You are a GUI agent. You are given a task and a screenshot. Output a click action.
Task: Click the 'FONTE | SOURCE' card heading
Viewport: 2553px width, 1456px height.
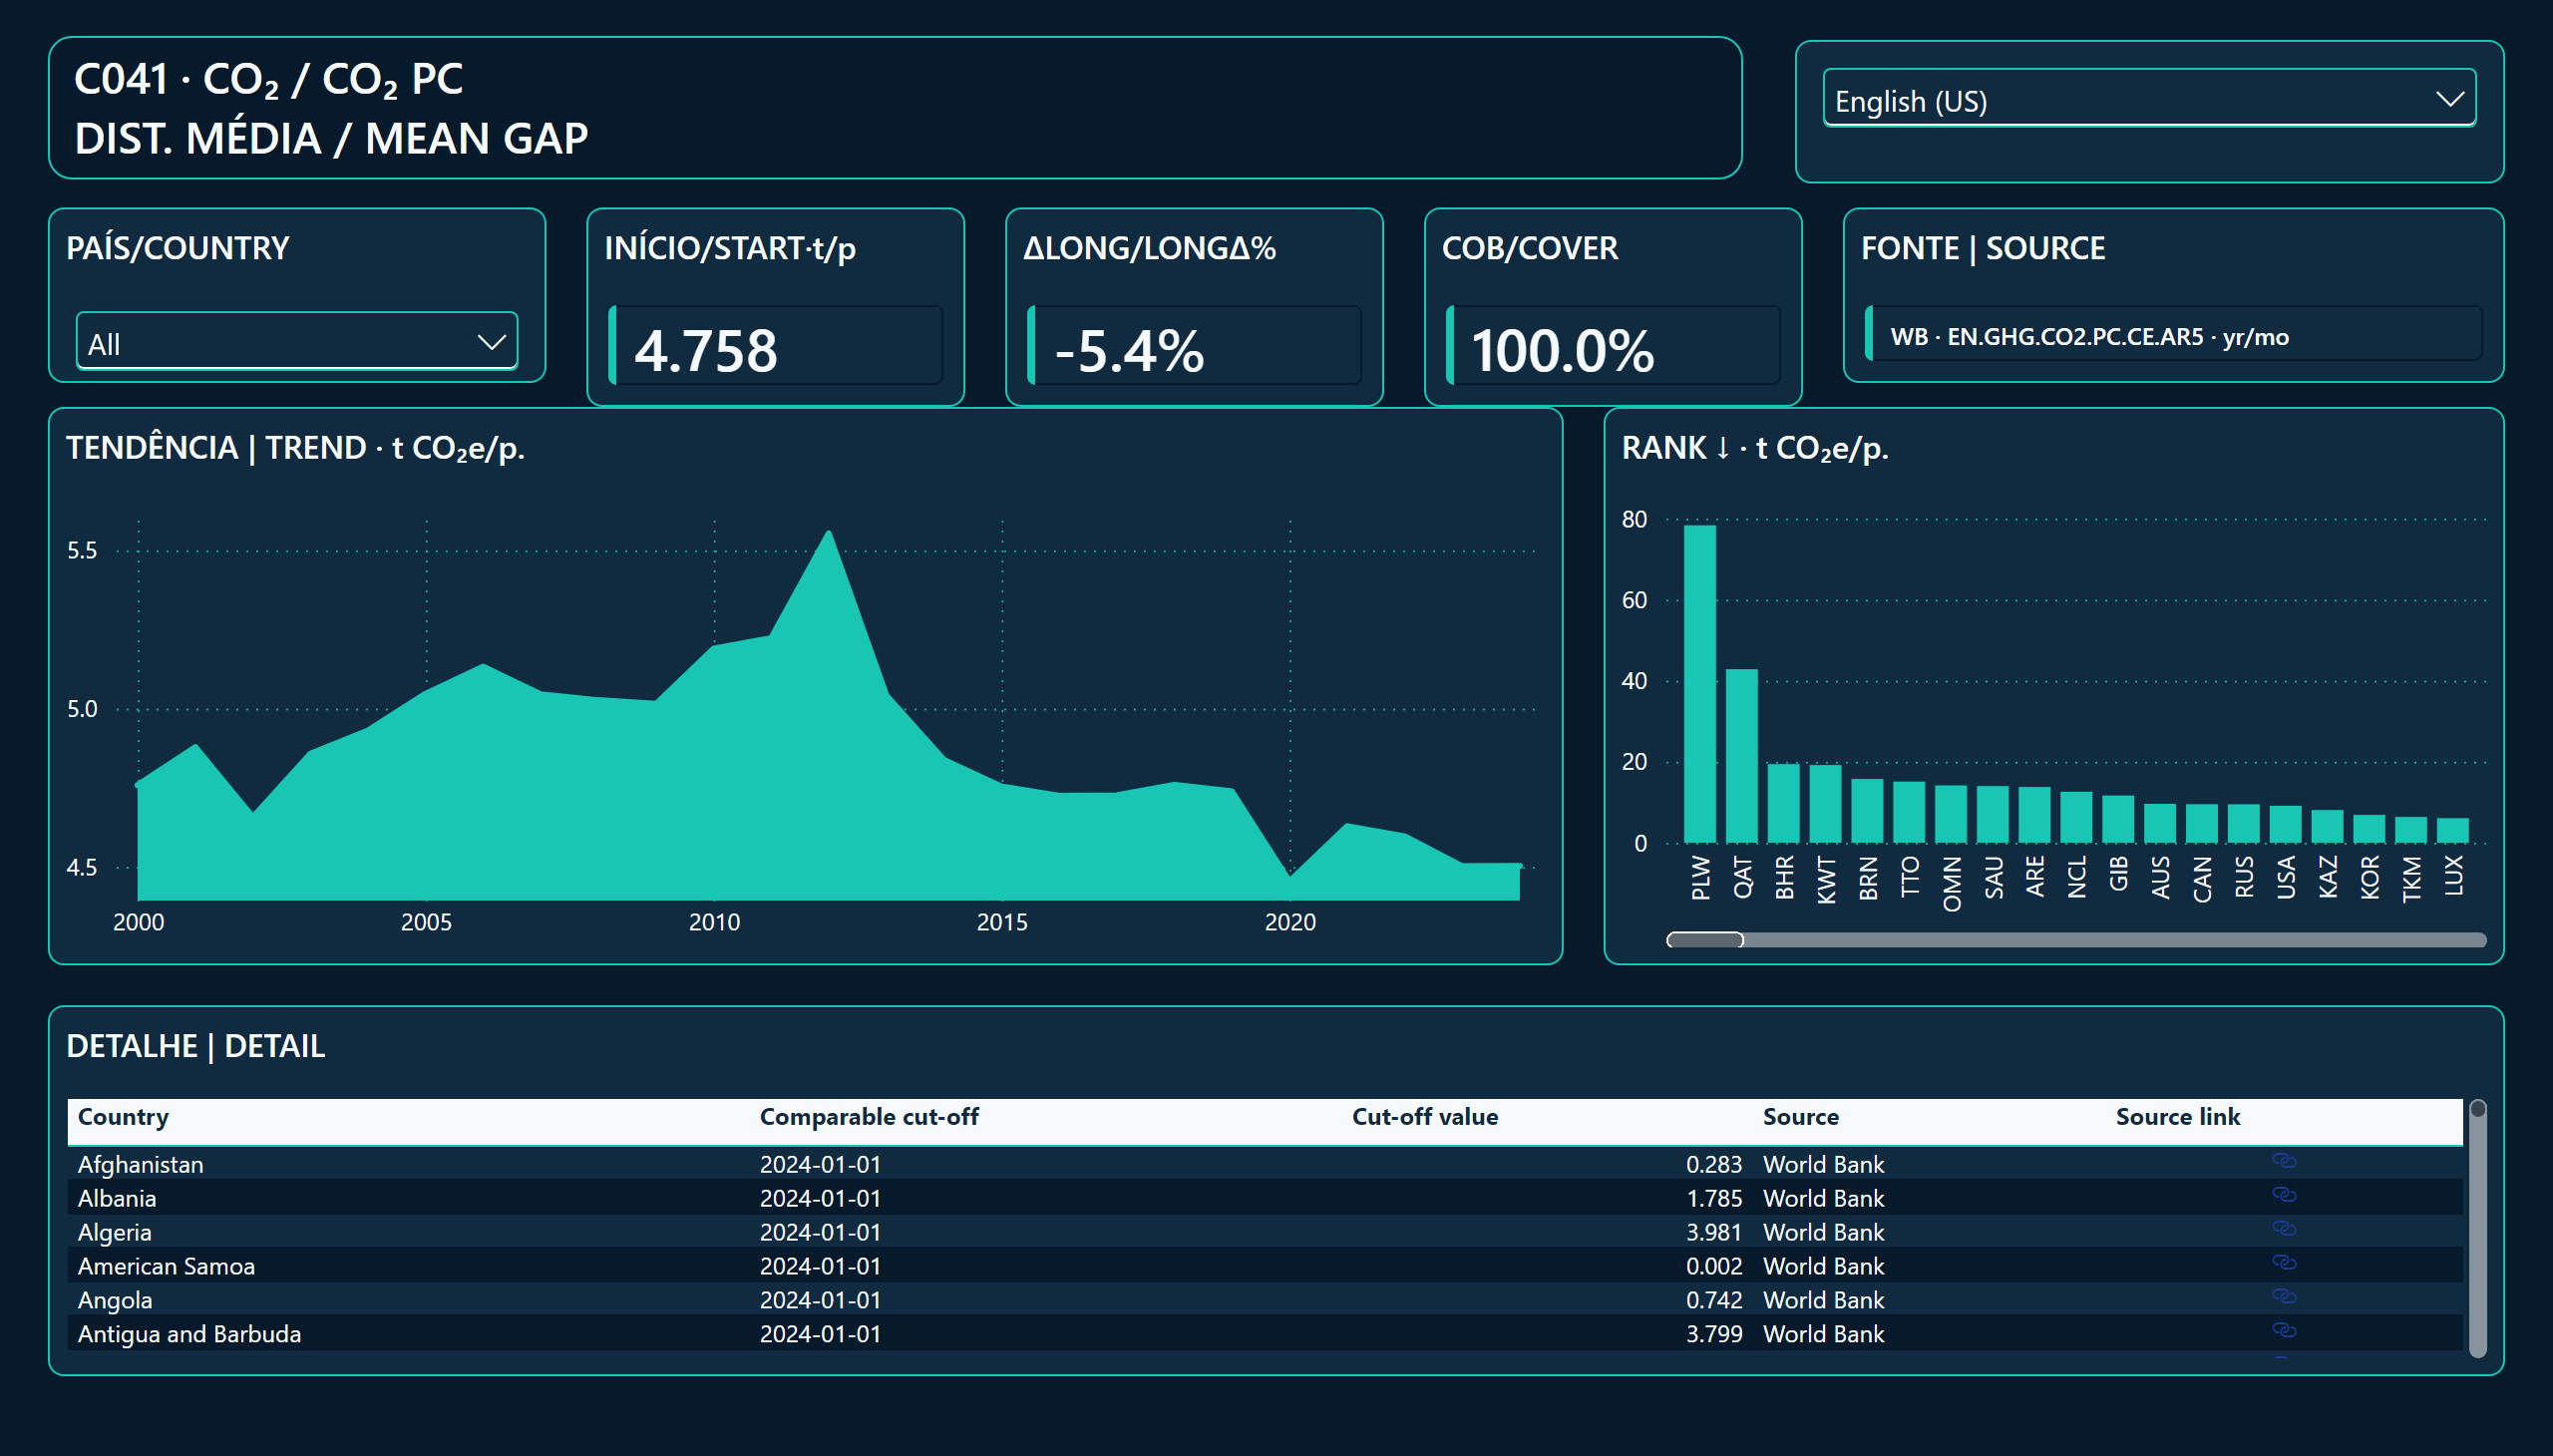pyautogui.click(x=1983, y=248)
